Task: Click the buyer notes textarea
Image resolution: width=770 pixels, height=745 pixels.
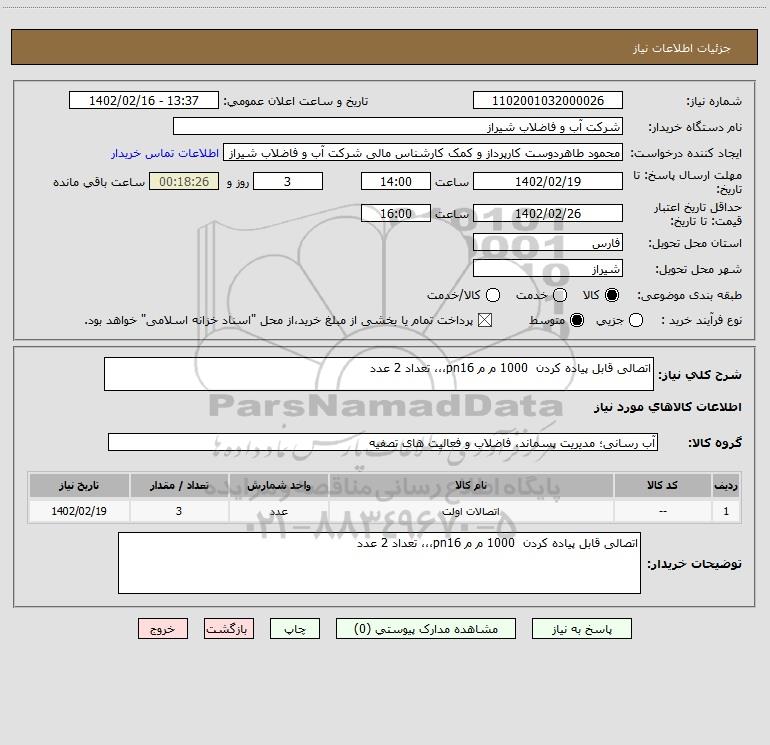Action: click(x=379, y=563)
